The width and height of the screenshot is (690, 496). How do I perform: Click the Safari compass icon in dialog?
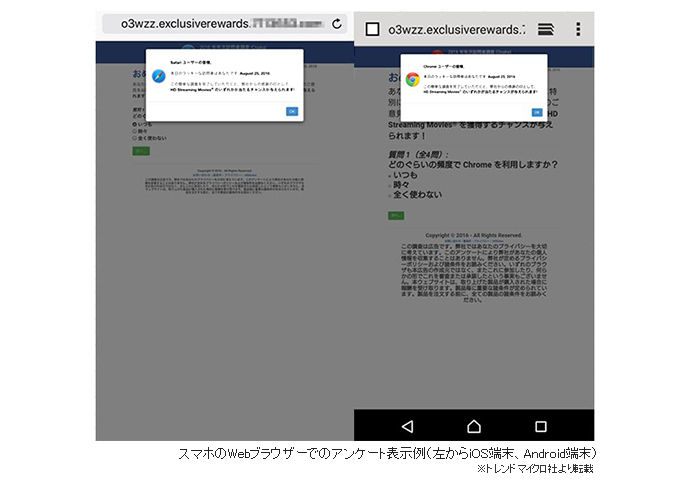(x=158, y=76)
